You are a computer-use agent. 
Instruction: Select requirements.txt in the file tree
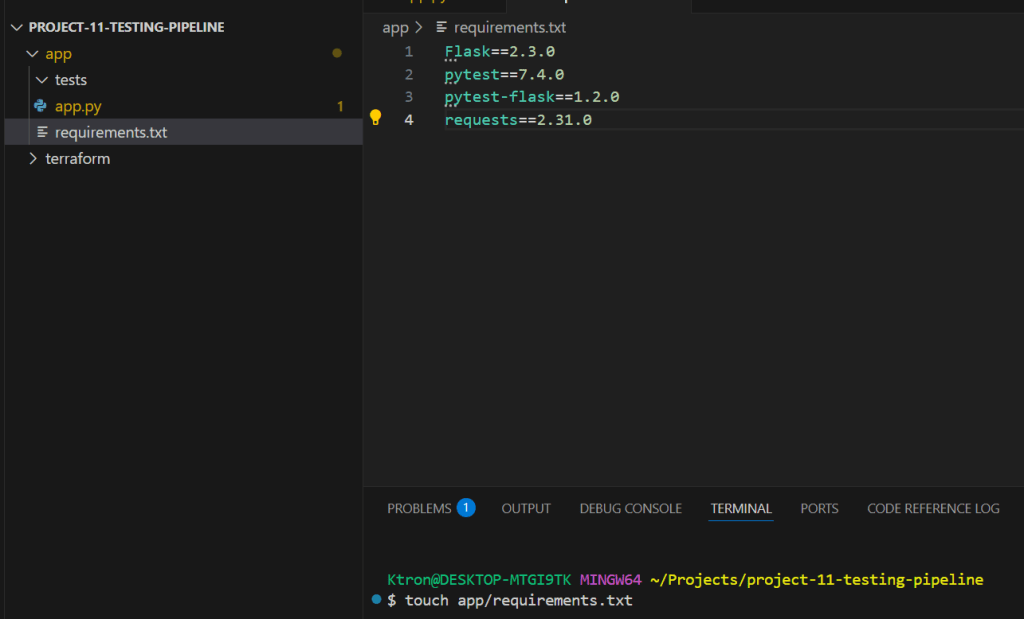110,132
